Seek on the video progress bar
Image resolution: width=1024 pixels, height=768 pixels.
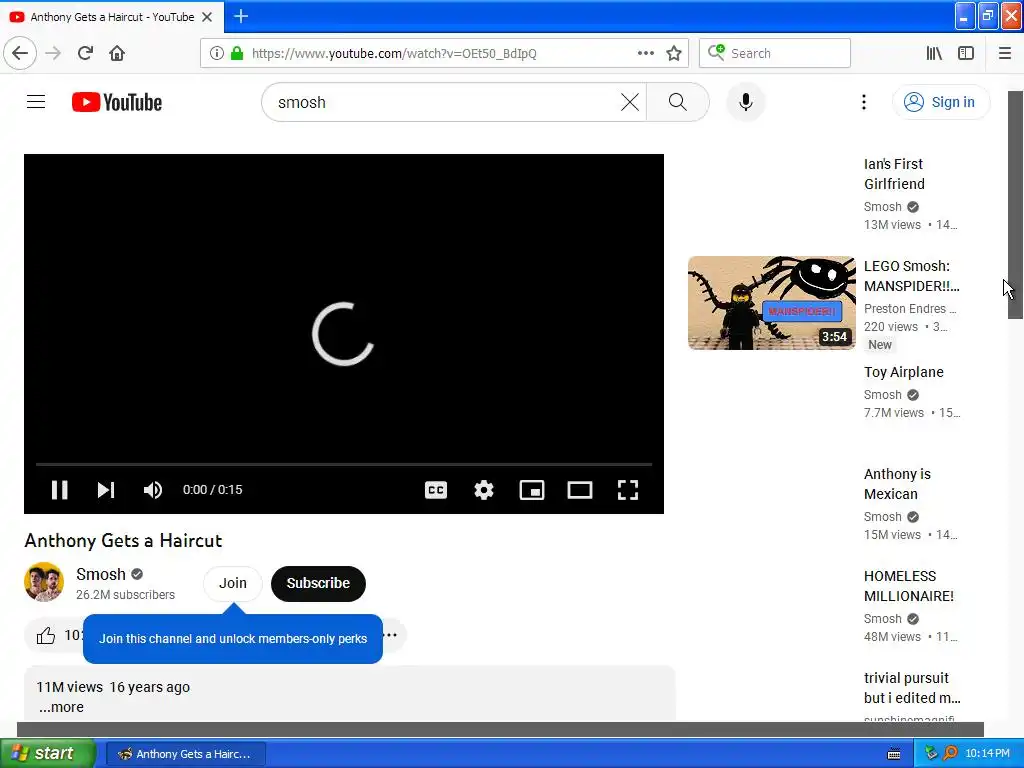tap(344, 464)
